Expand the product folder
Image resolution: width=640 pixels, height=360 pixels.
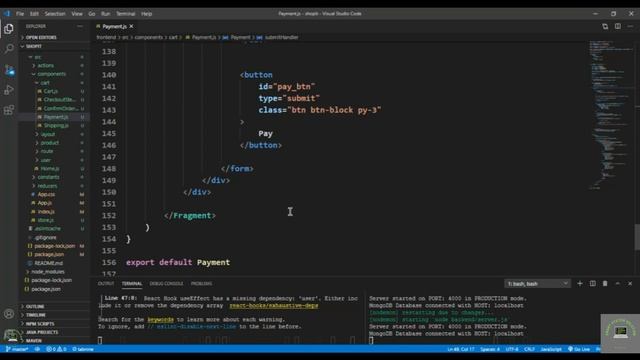tap(50, 143)
